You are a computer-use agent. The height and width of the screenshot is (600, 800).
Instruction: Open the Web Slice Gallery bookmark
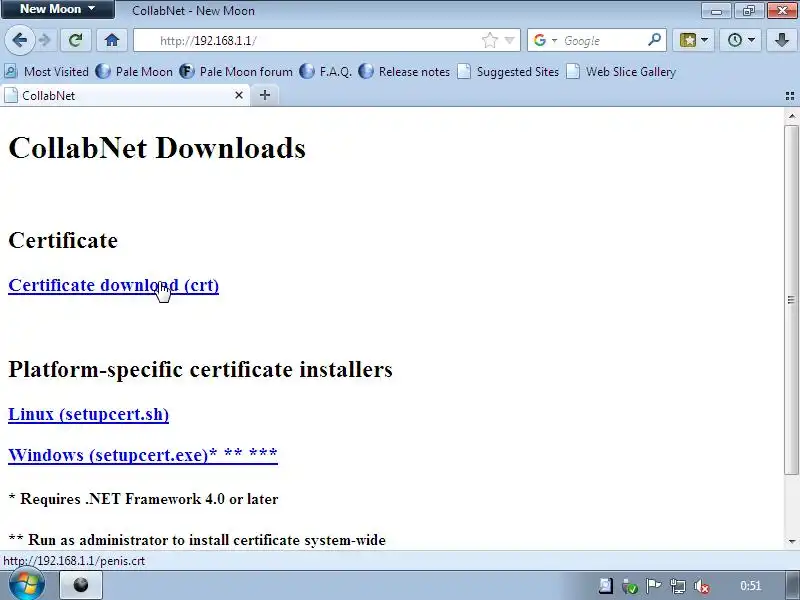click(x=621, y=71)
